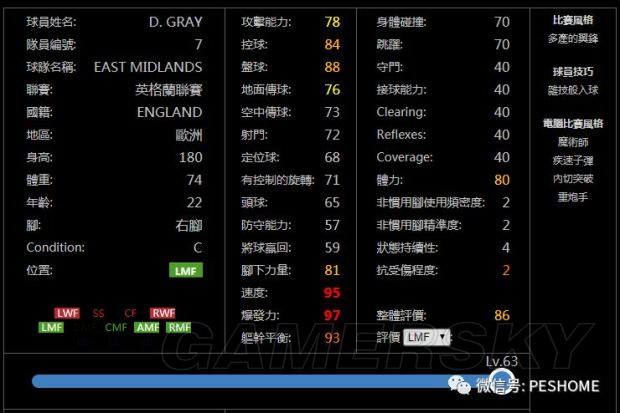The image size is (620, 413).
Task: Click the green LMF badge in the bottom position grid
Action: (51, 327)
